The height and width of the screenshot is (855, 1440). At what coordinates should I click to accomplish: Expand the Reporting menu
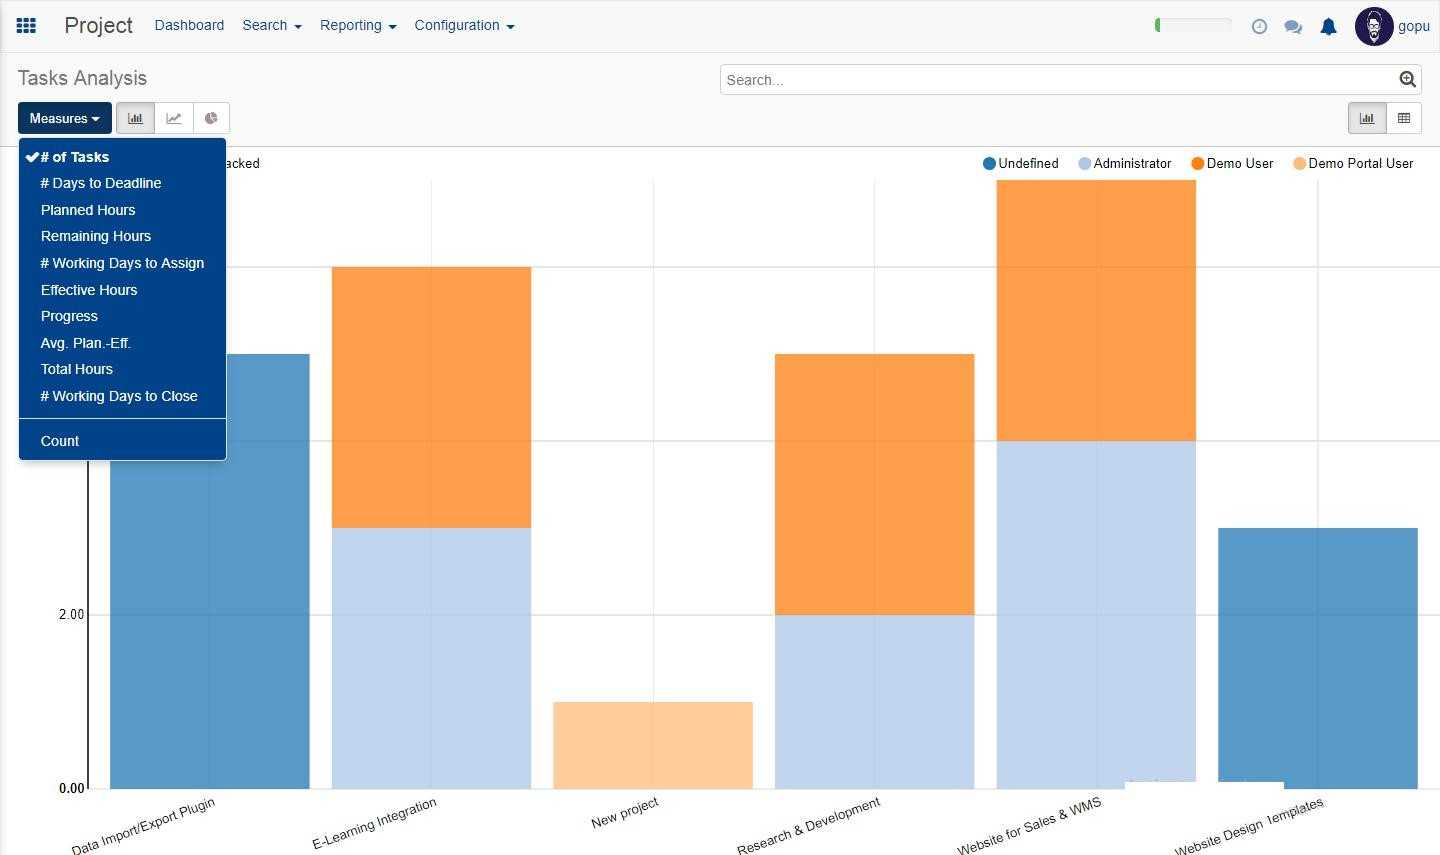click(x=357, y=26)
